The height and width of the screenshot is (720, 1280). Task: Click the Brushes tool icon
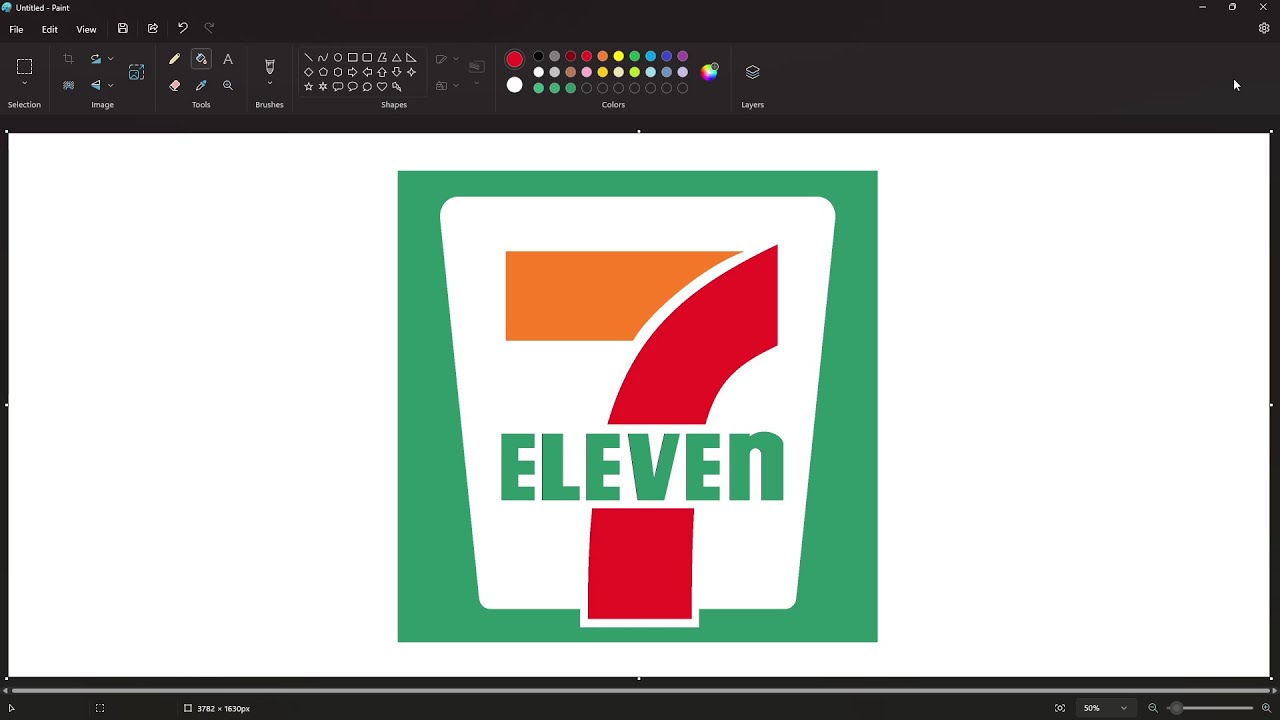[x=269, y=66]
